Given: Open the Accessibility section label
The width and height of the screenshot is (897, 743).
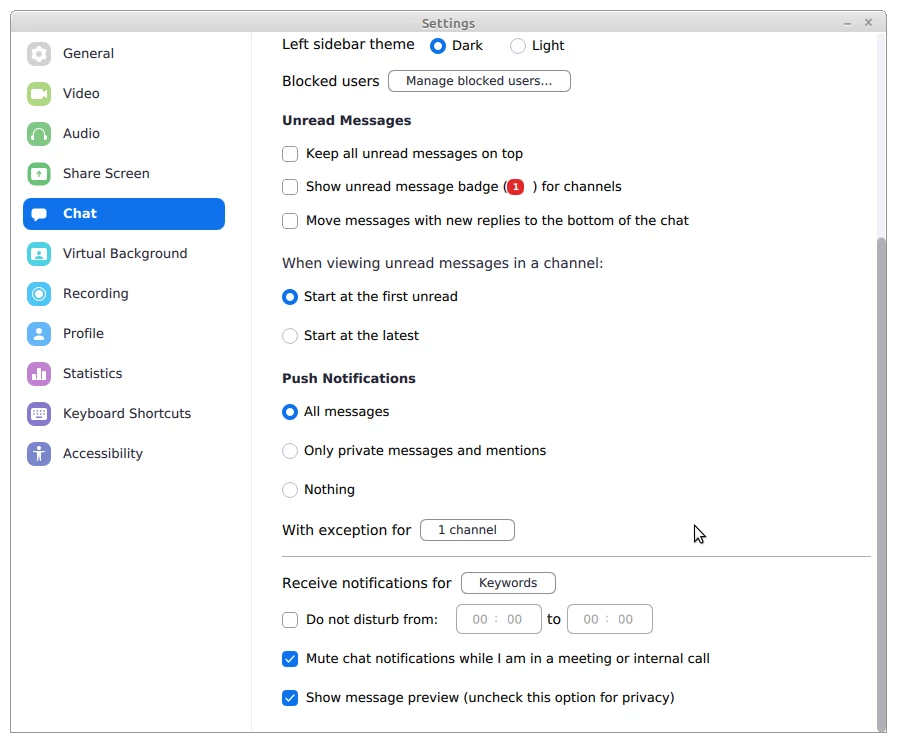Looking at the screenshot, I should point(102,454).
